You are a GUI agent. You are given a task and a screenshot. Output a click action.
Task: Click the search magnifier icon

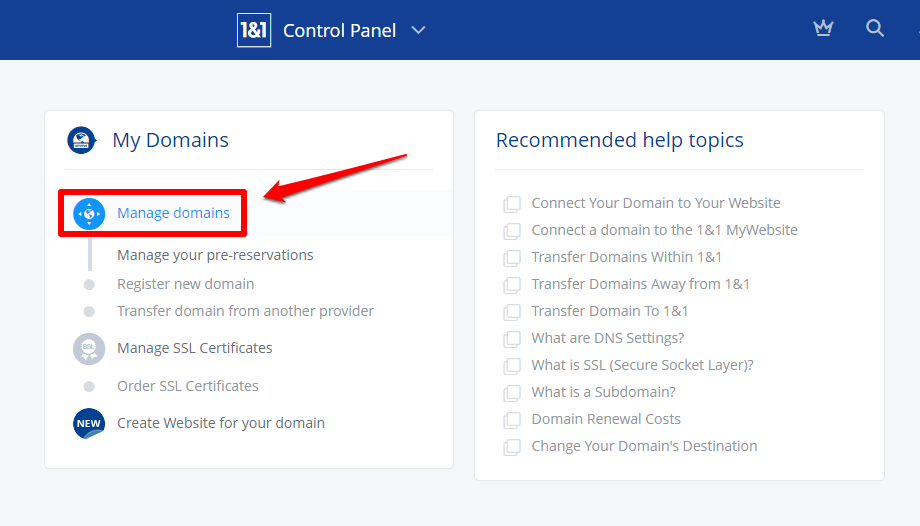click(x=875, y=28)
